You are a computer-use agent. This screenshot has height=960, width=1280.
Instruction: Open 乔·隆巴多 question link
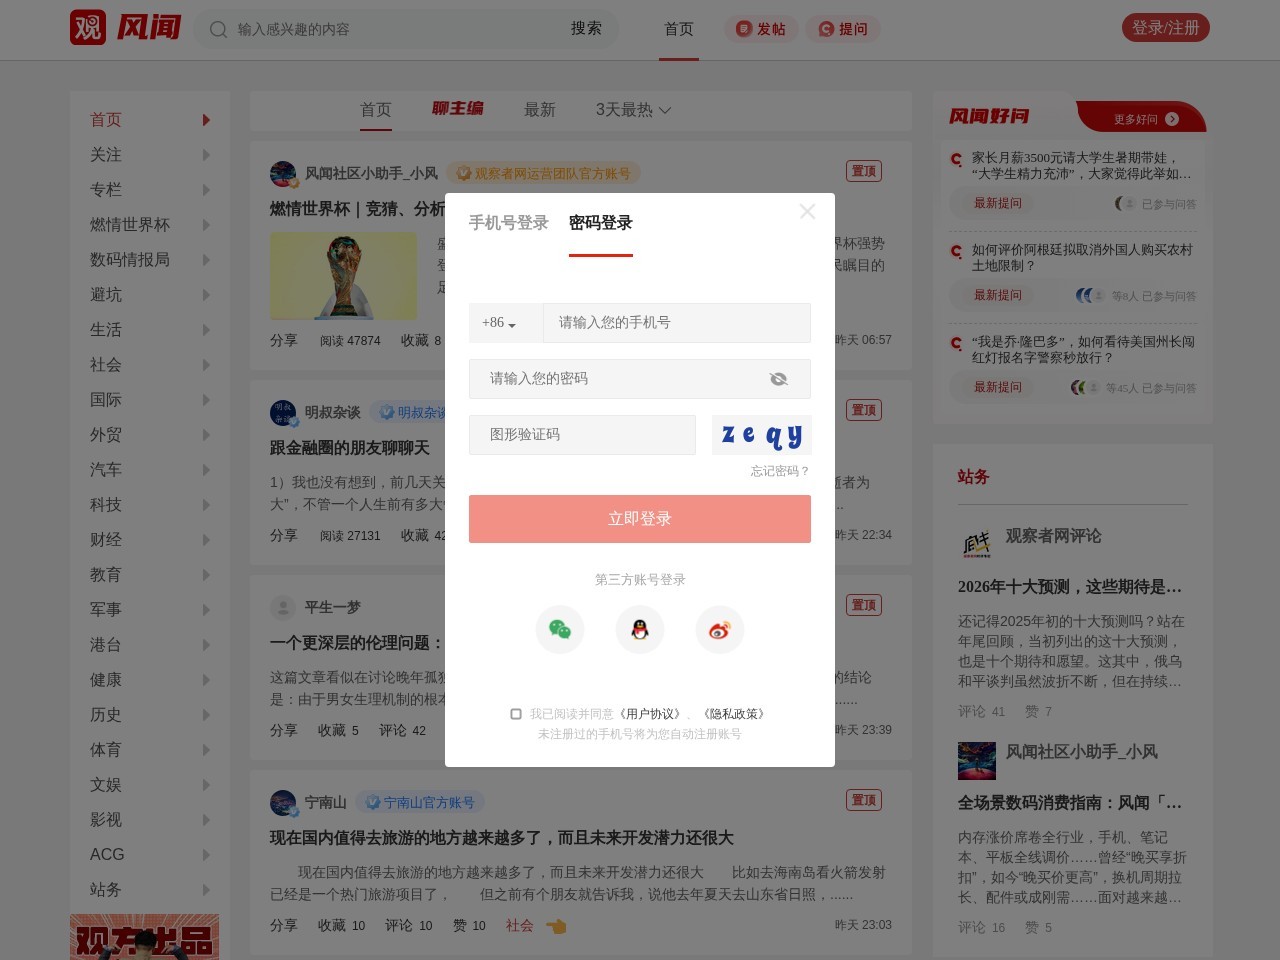(x=1083, y=350)
